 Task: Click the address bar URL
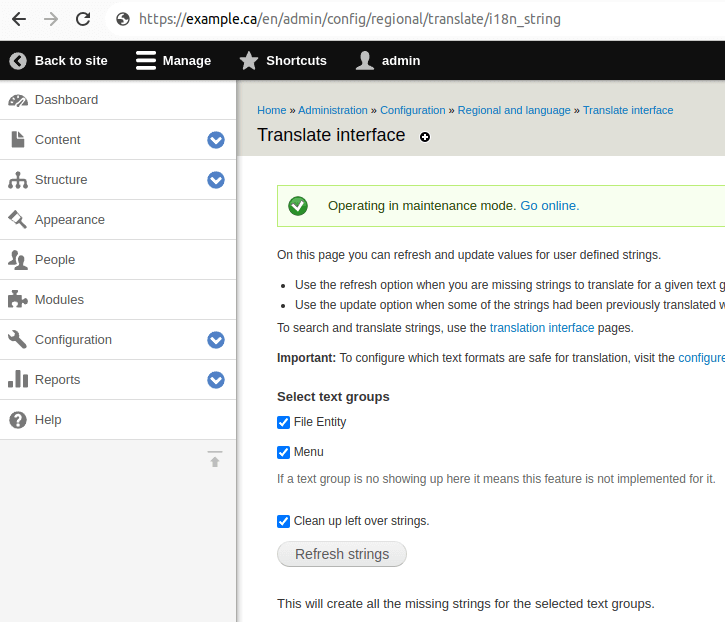tap(350, 19)
